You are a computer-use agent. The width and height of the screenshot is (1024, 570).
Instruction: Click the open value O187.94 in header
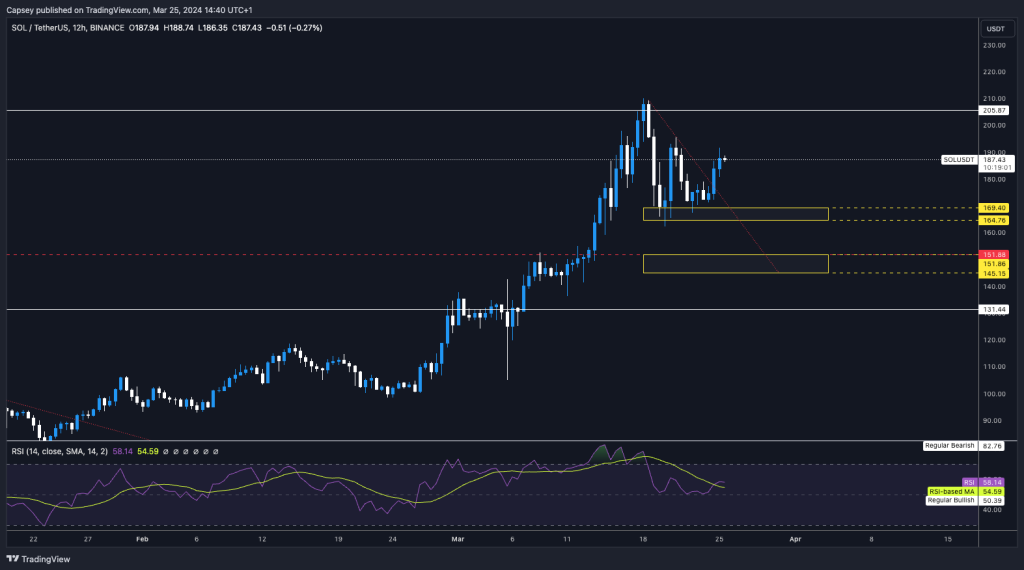coord(144,28)
